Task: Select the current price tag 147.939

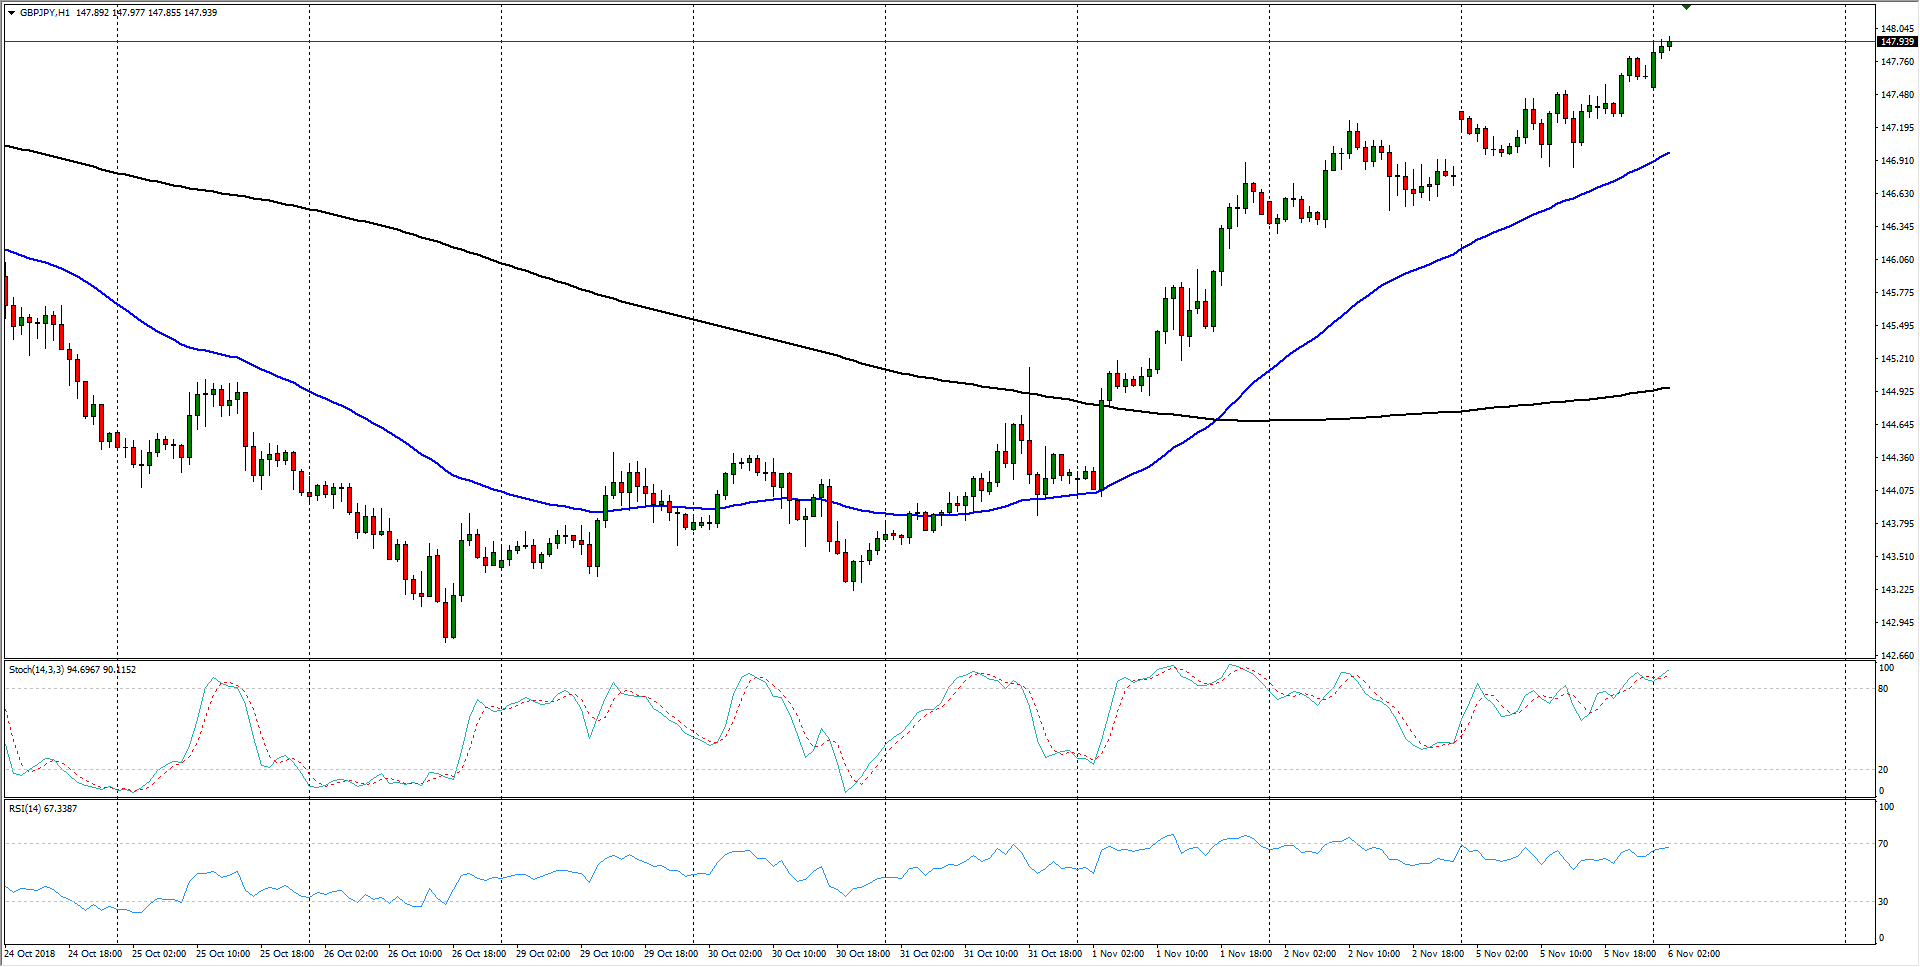Action: point(1896,42)
